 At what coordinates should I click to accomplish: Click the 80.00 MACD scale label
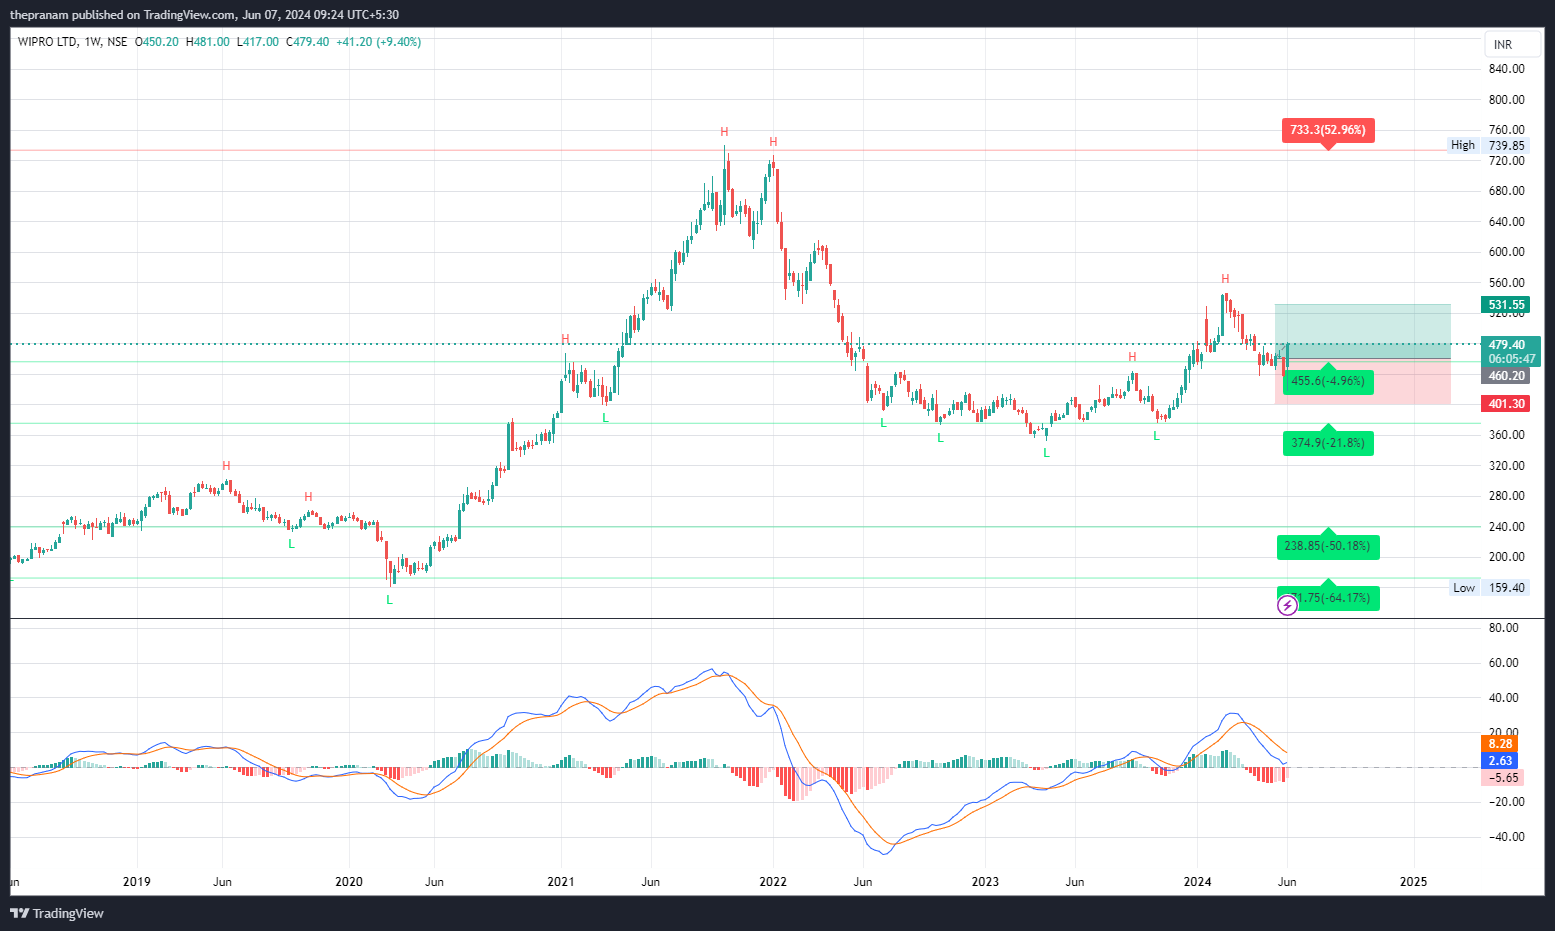pos(1503,628)
